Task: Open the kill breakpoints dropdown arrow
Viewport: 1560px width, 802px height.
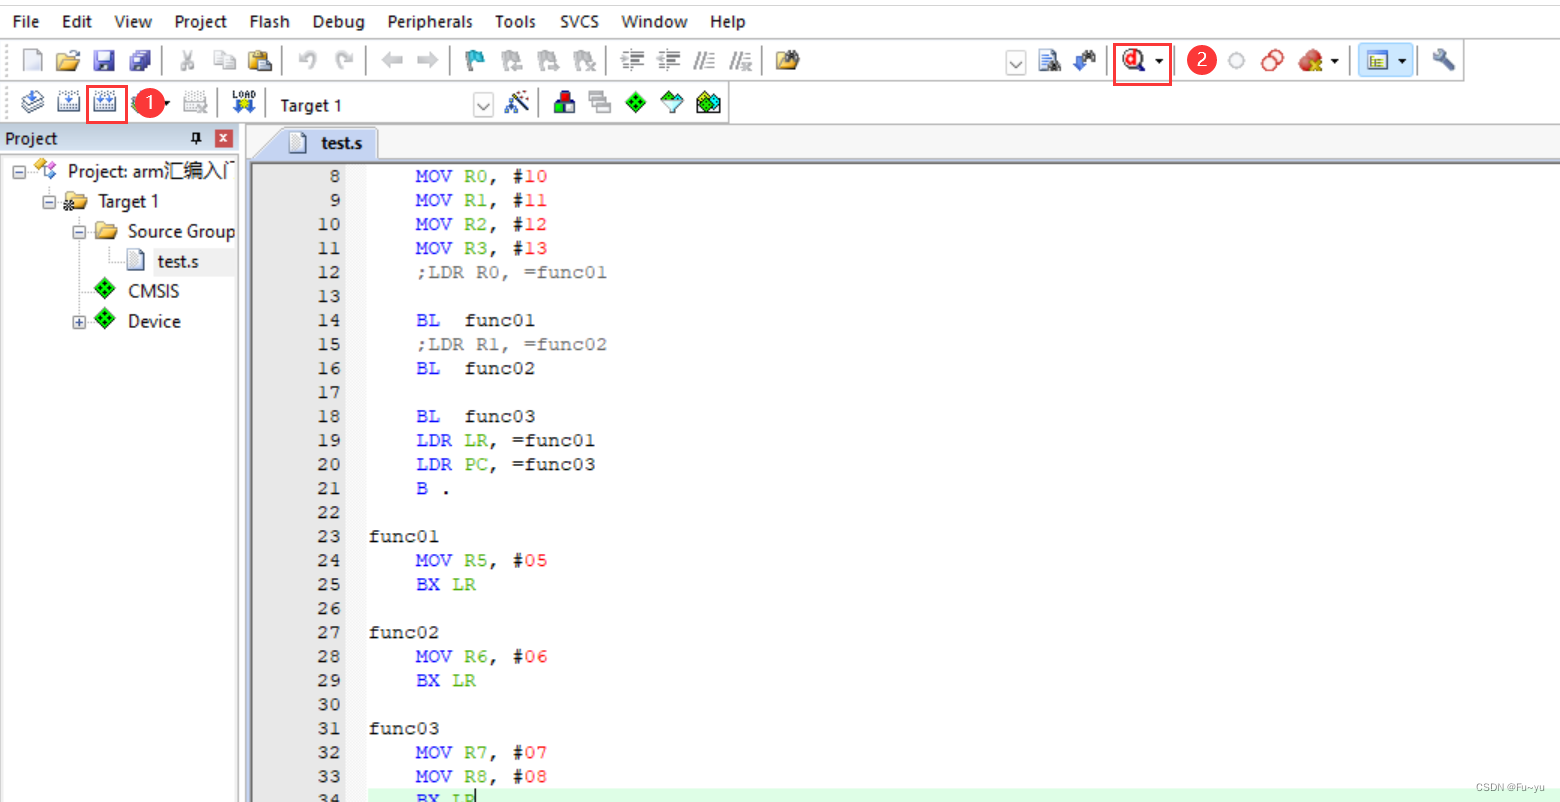Action: click(x=1335, y=62)
